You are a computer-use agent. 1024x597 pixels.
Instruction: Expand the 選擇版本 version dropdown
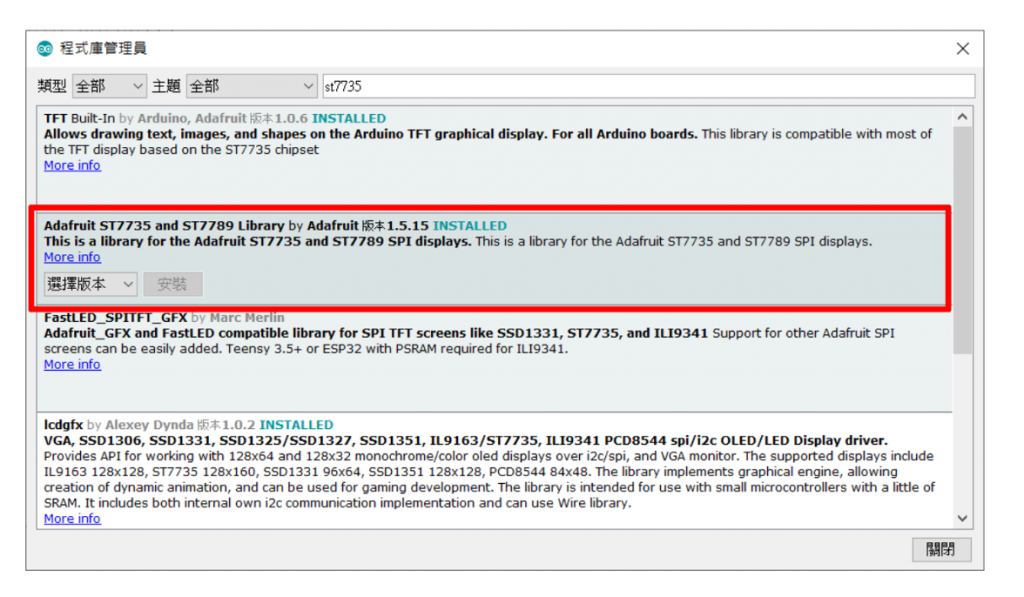tap(90, 284)
